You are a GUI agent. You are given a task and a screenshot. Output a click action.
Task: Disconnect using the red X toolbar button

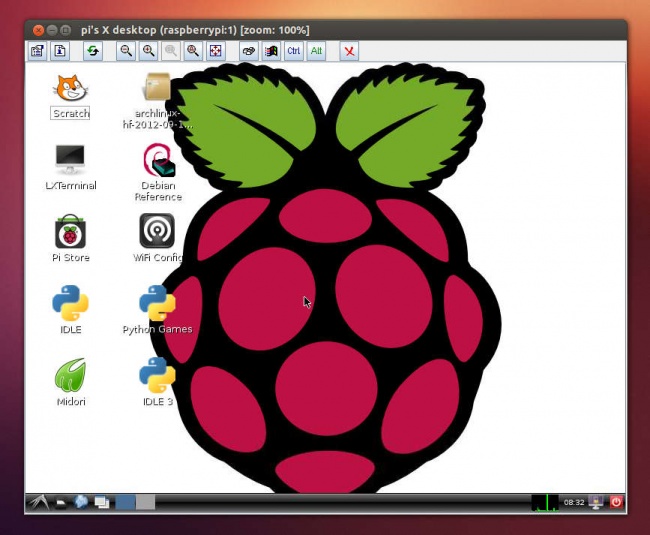pos(349,51)
